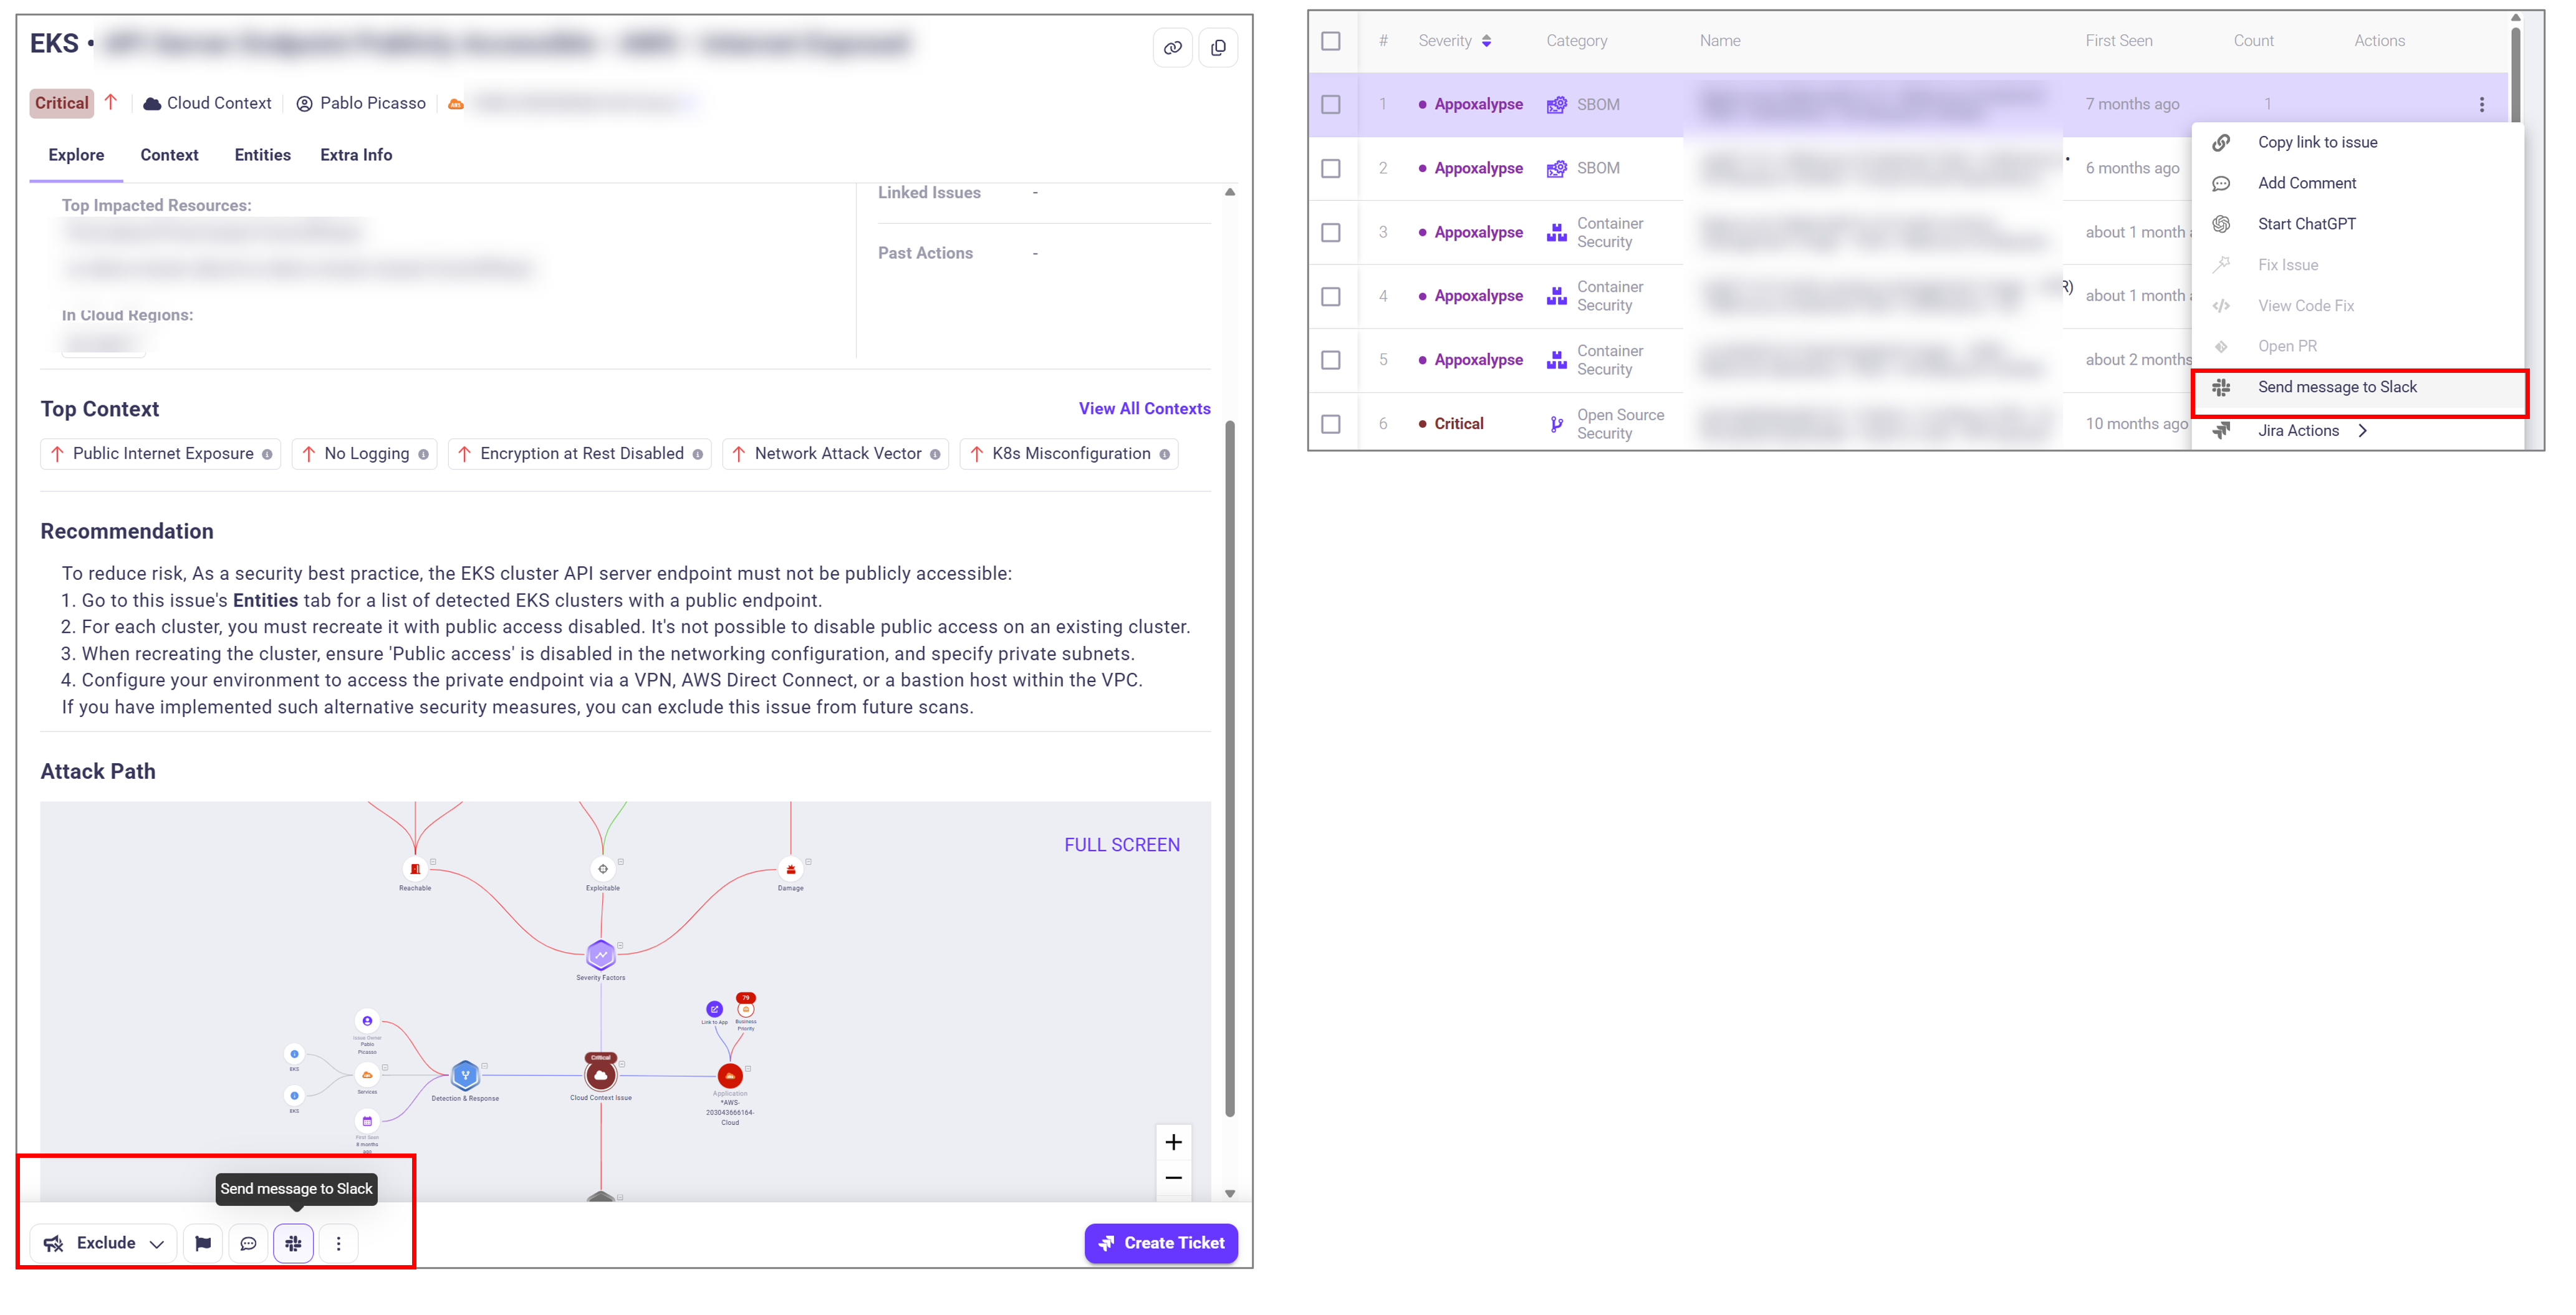This screenshot has width=2576, height=1315.
Task: Click the Slack icon in bottom toolbar
Action: pyautogui.click(x=293, y=1243)
